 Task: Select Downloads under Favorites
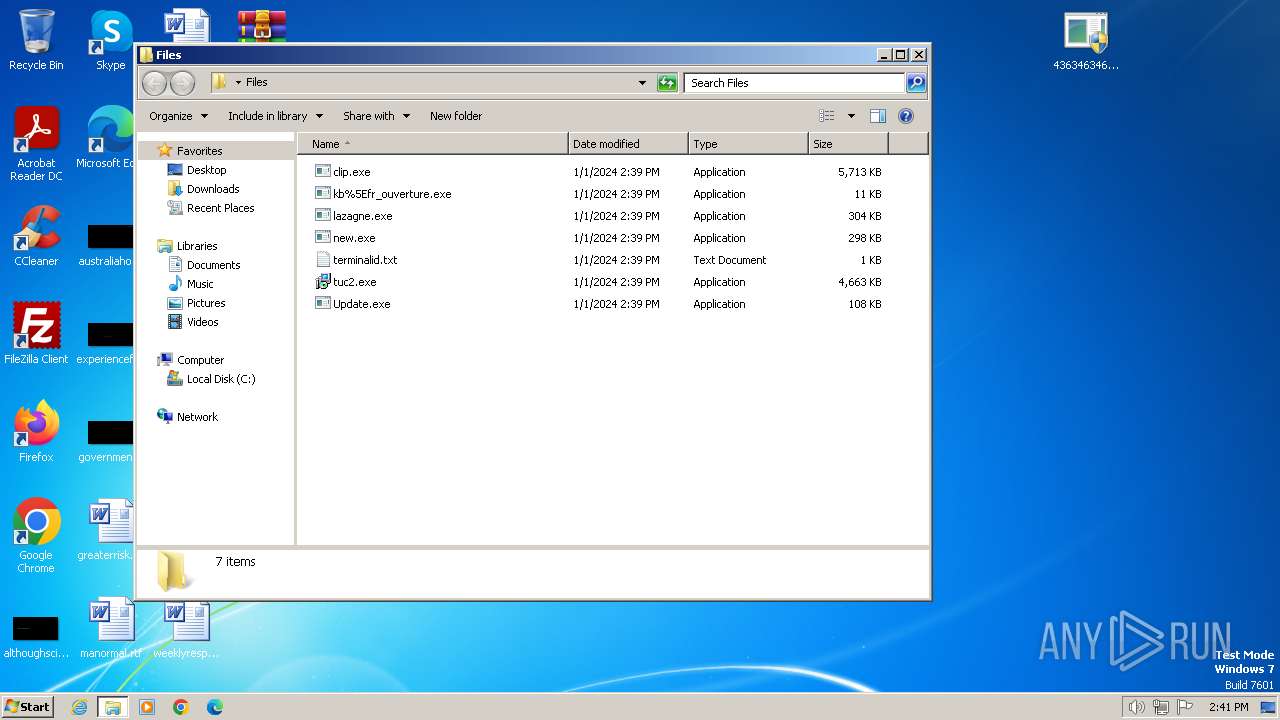213,189
